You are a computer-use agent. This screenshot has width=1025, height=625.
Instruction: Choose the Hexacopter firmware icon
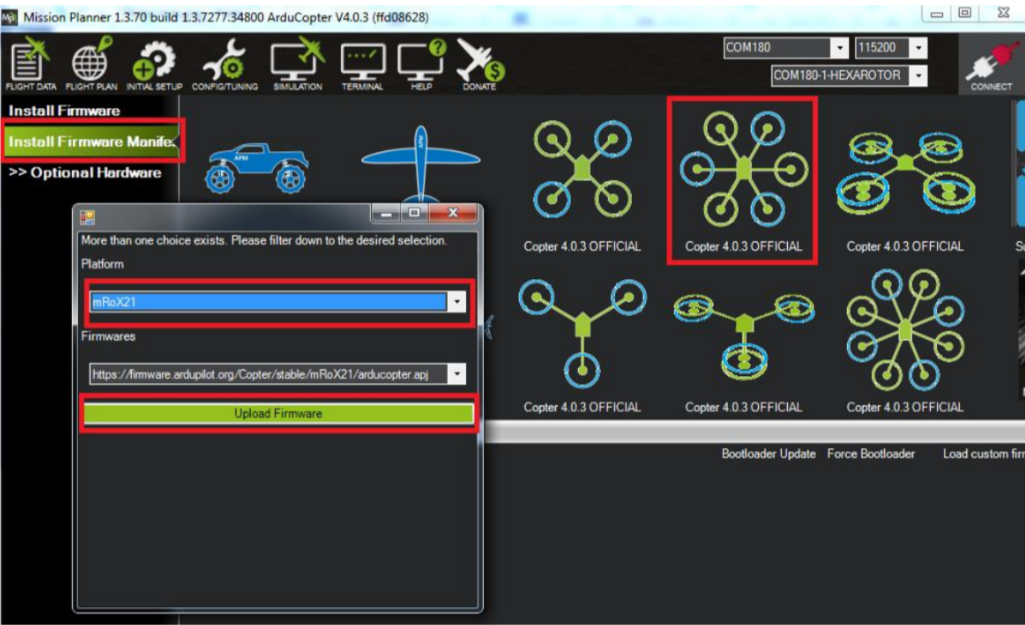(744, 169)
